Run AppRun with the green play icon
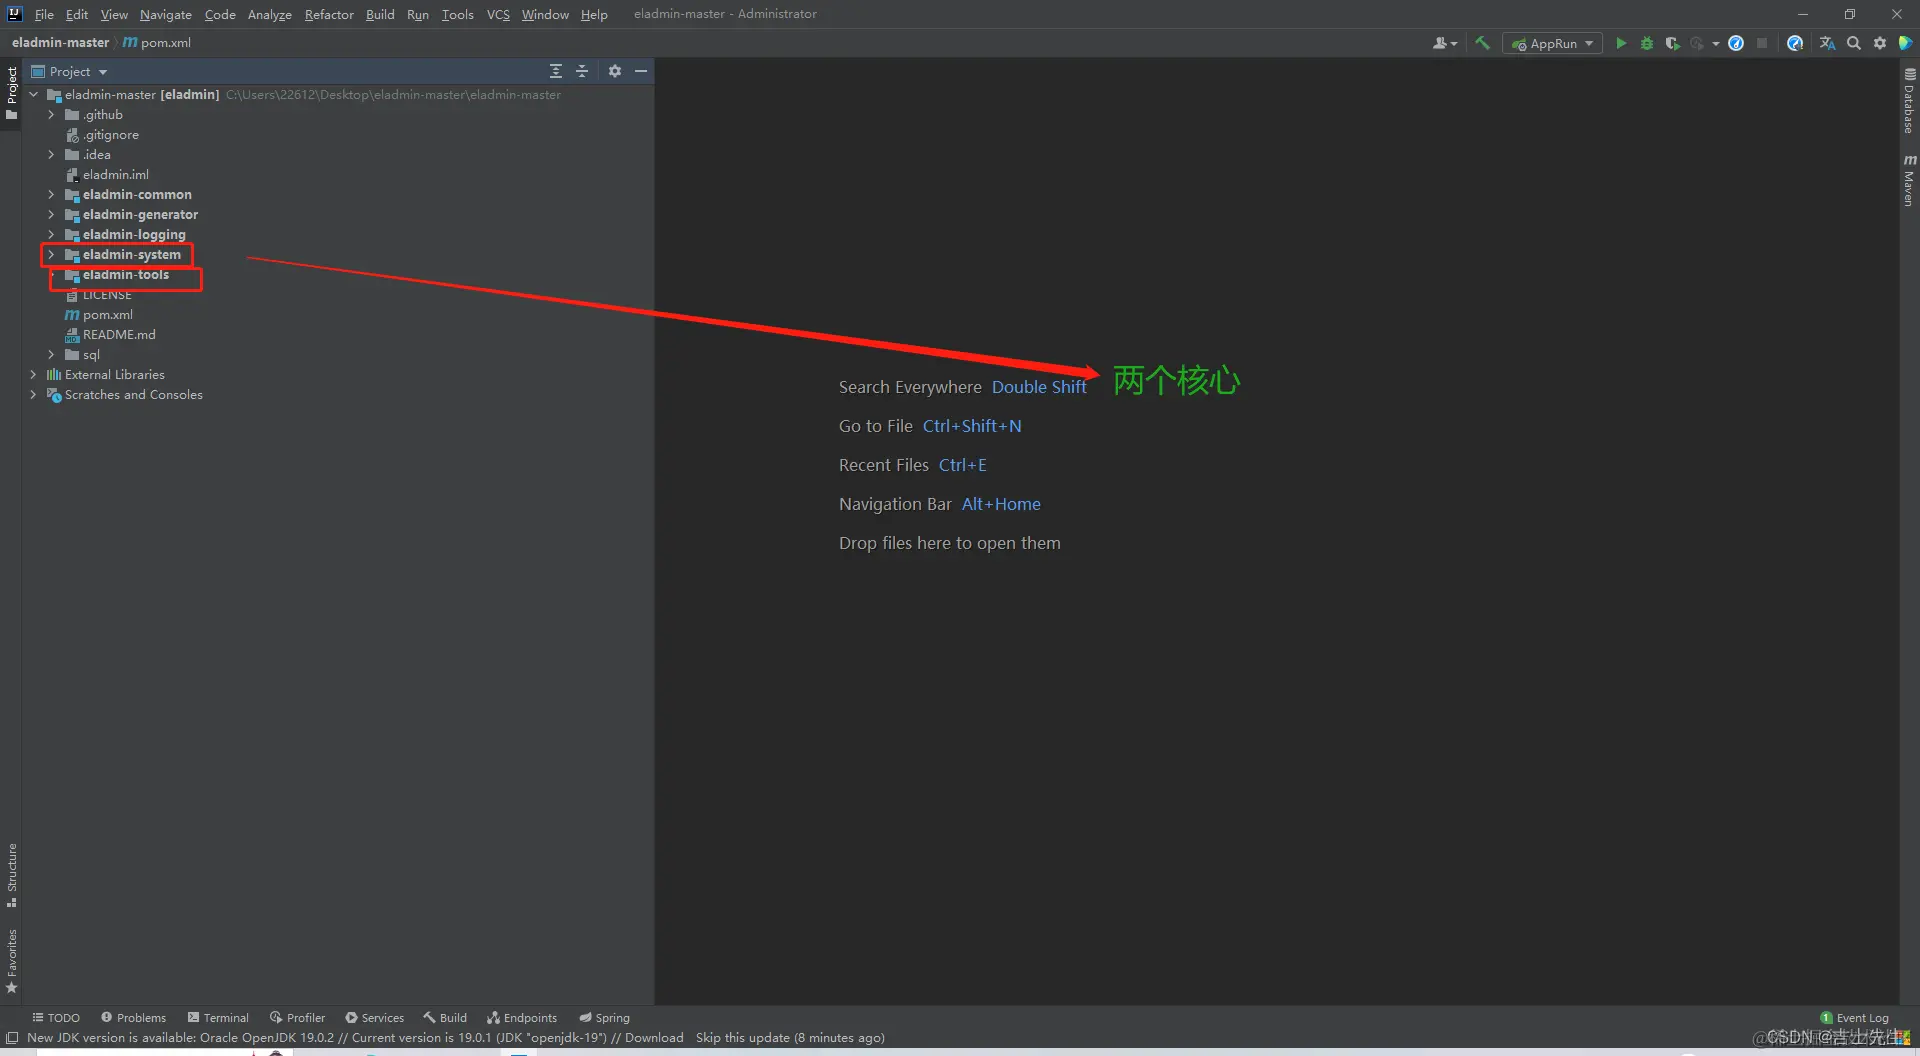The width and height of the screenshot is (1920, 1056). click(1621, 43)
